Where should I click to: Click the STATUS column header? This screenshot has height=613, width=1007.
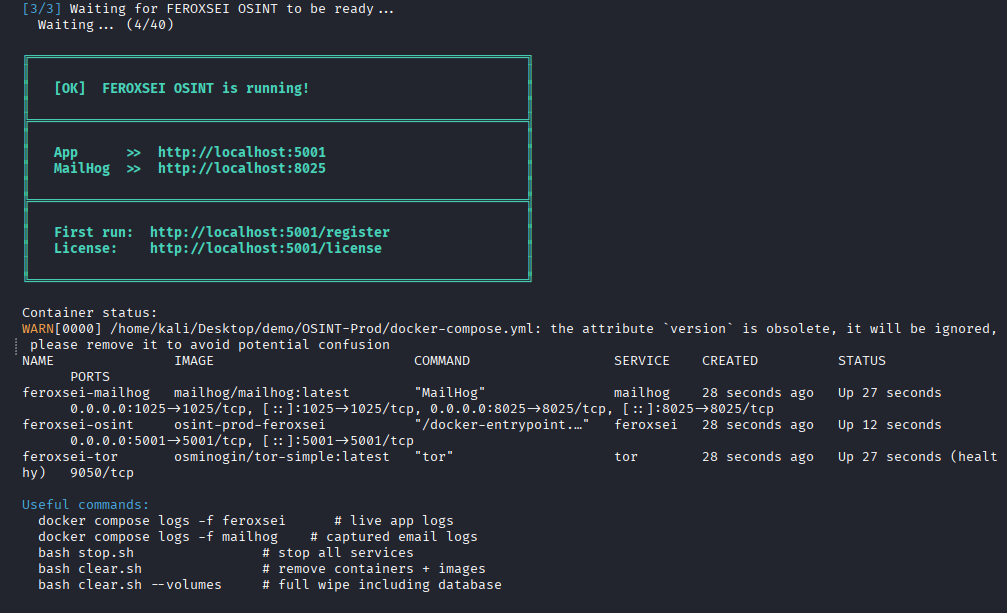tap(861, 361)
